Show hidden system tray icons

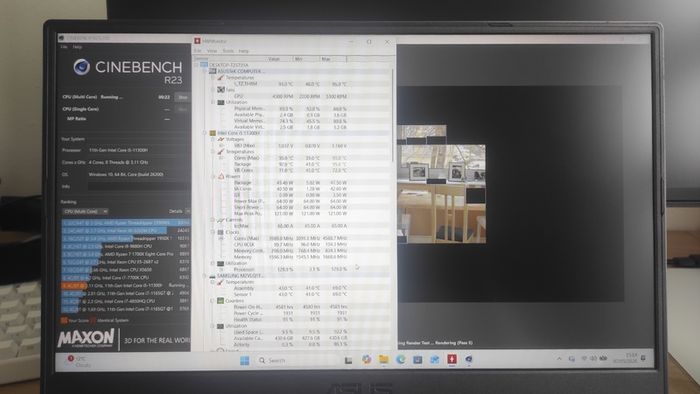559,358
